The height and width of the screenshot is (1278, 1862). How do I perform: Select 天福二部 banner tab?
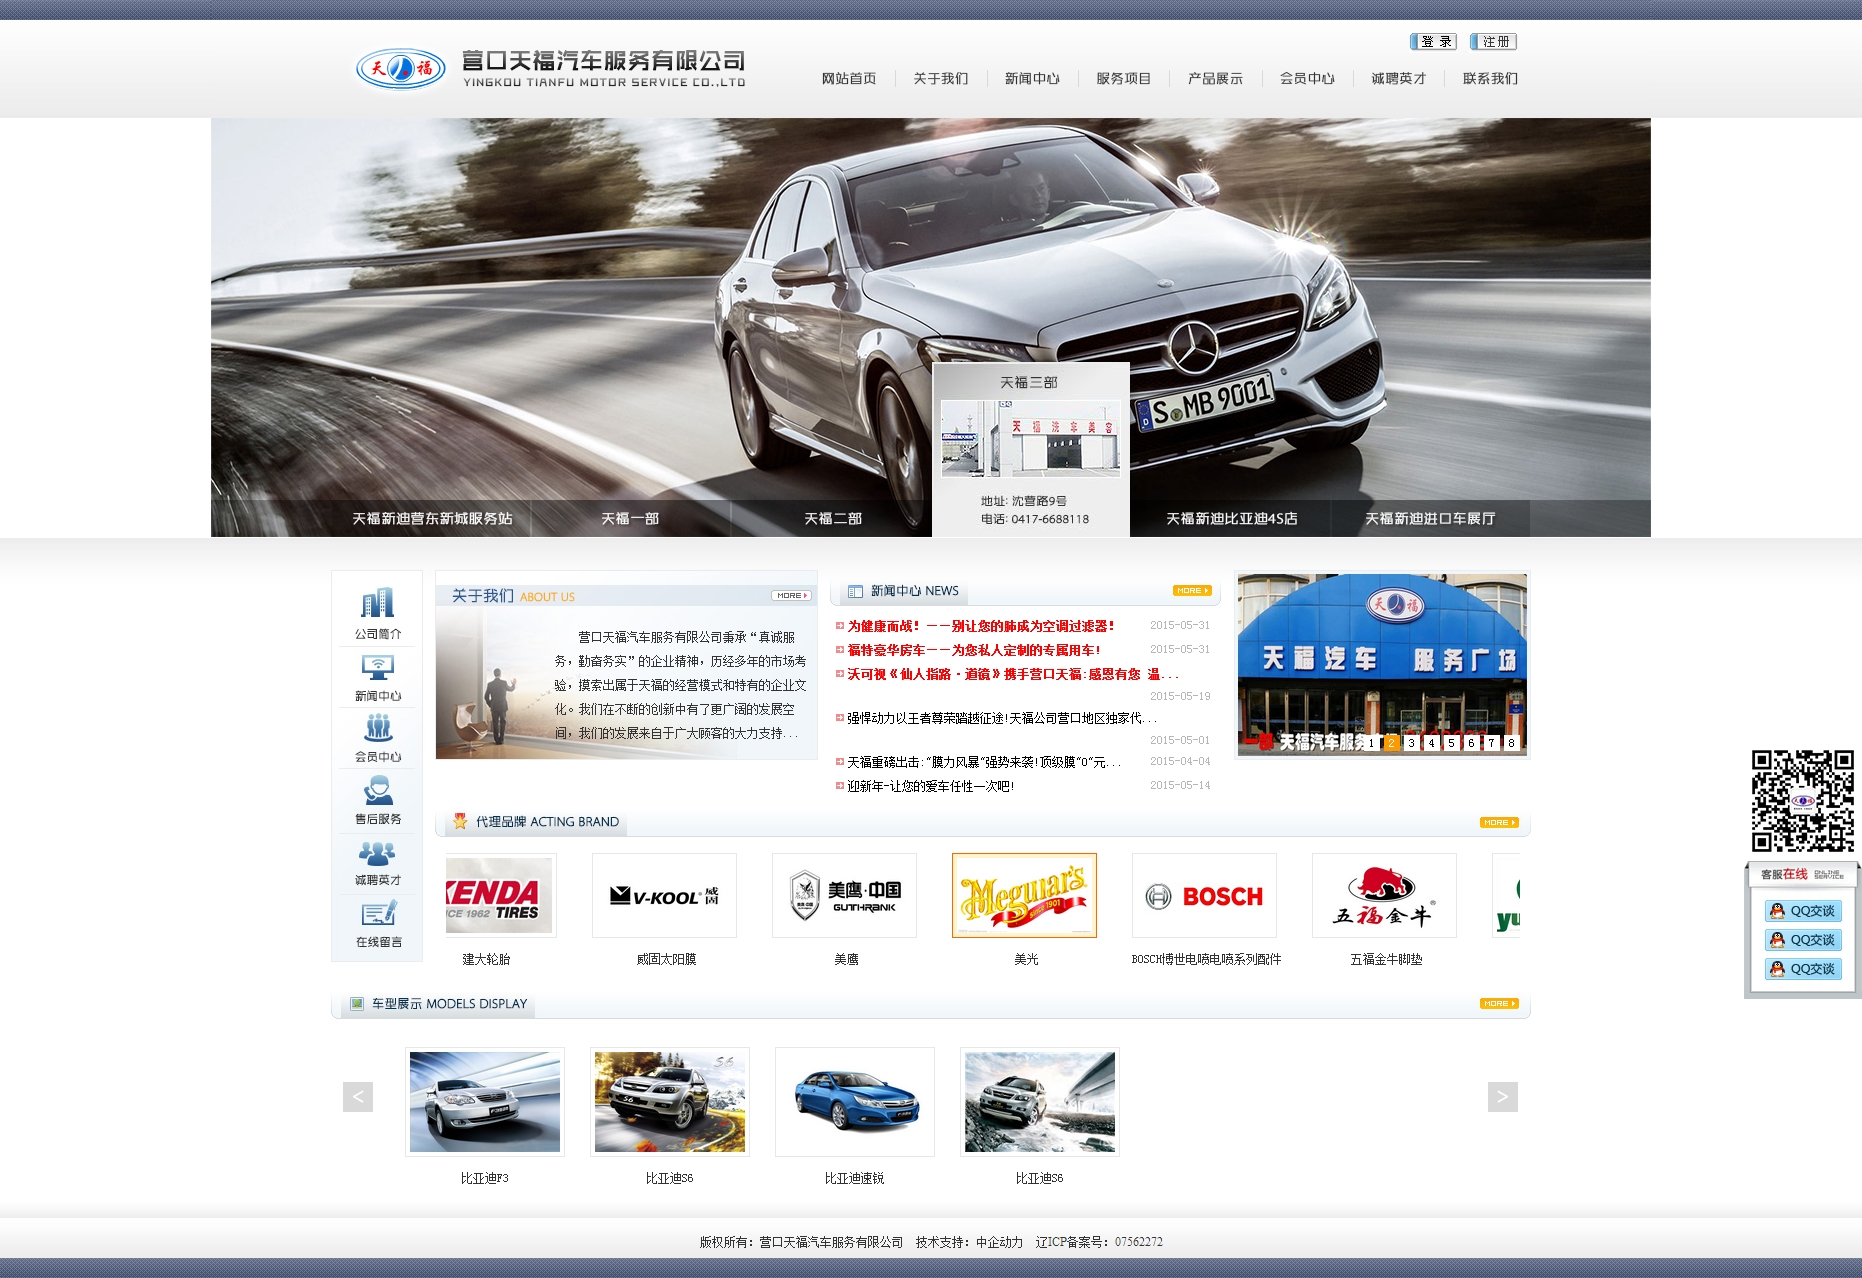coord(832,519)
